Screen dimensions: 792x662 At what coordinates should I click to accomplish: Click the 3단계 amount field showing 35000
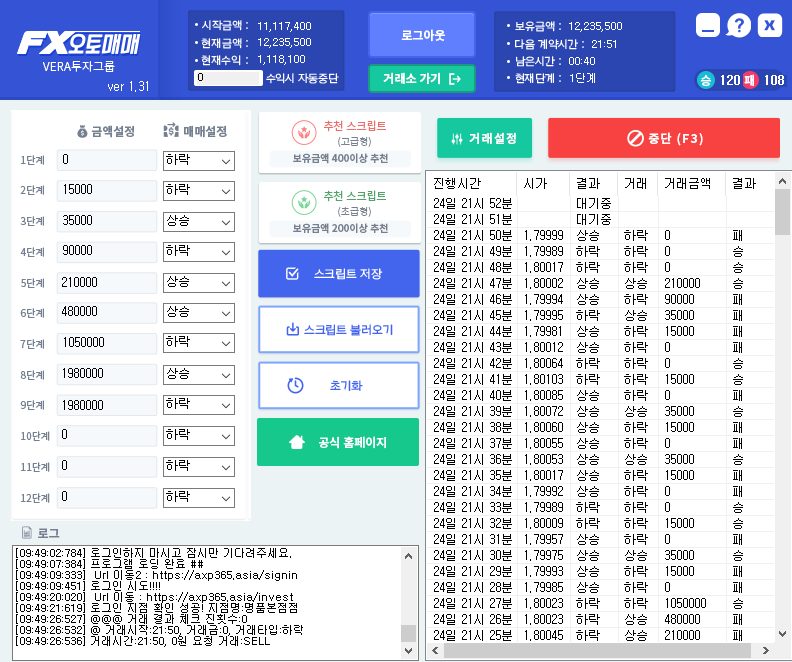(107, 221)
